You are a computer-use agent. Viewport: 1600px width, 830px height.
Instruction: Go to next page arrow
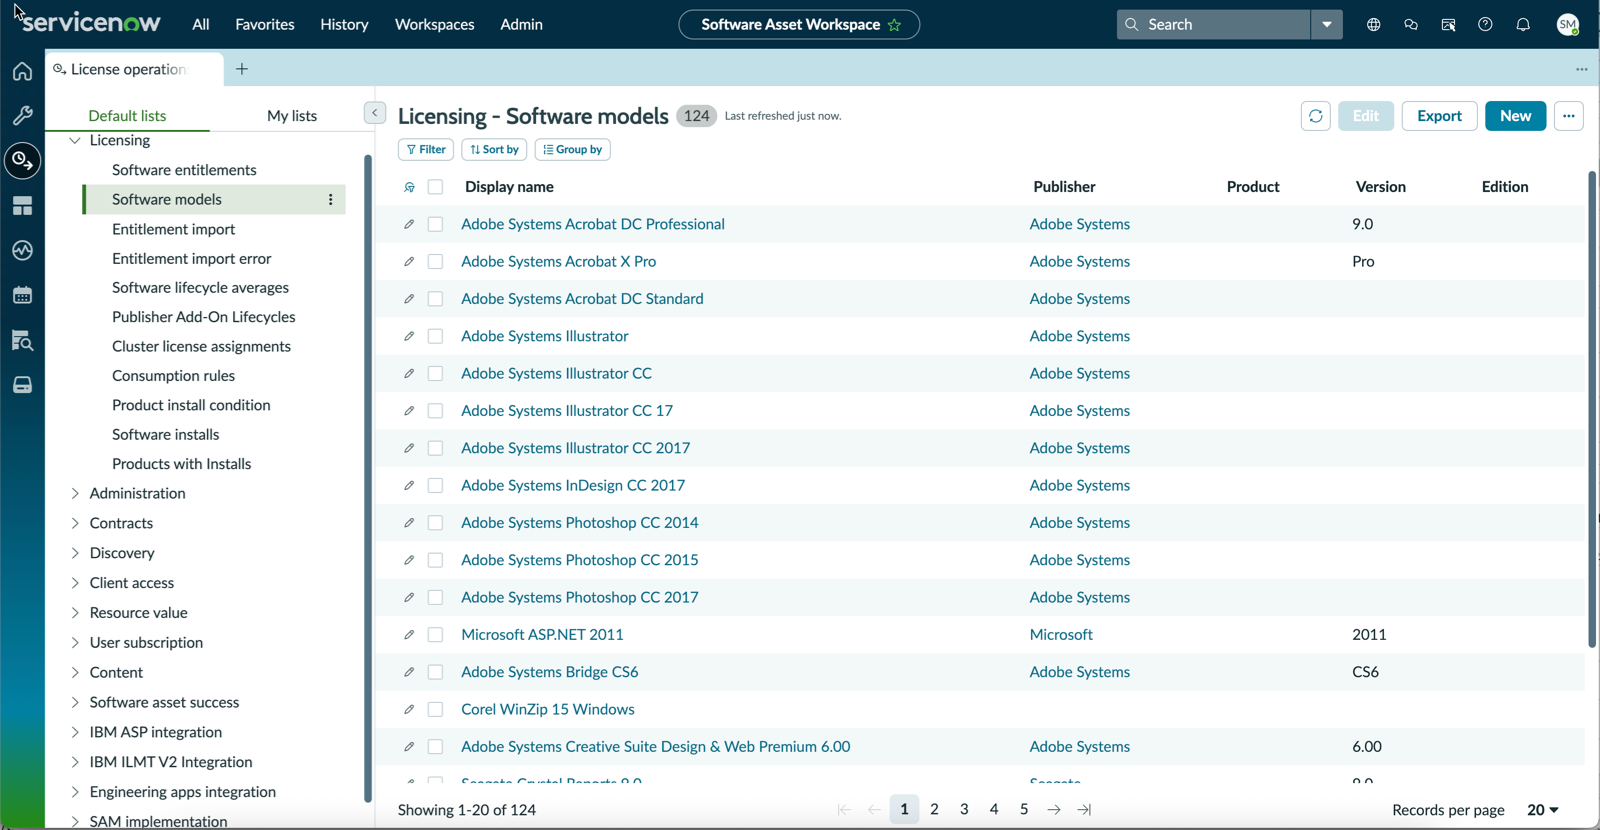(x=1054, y=809)
